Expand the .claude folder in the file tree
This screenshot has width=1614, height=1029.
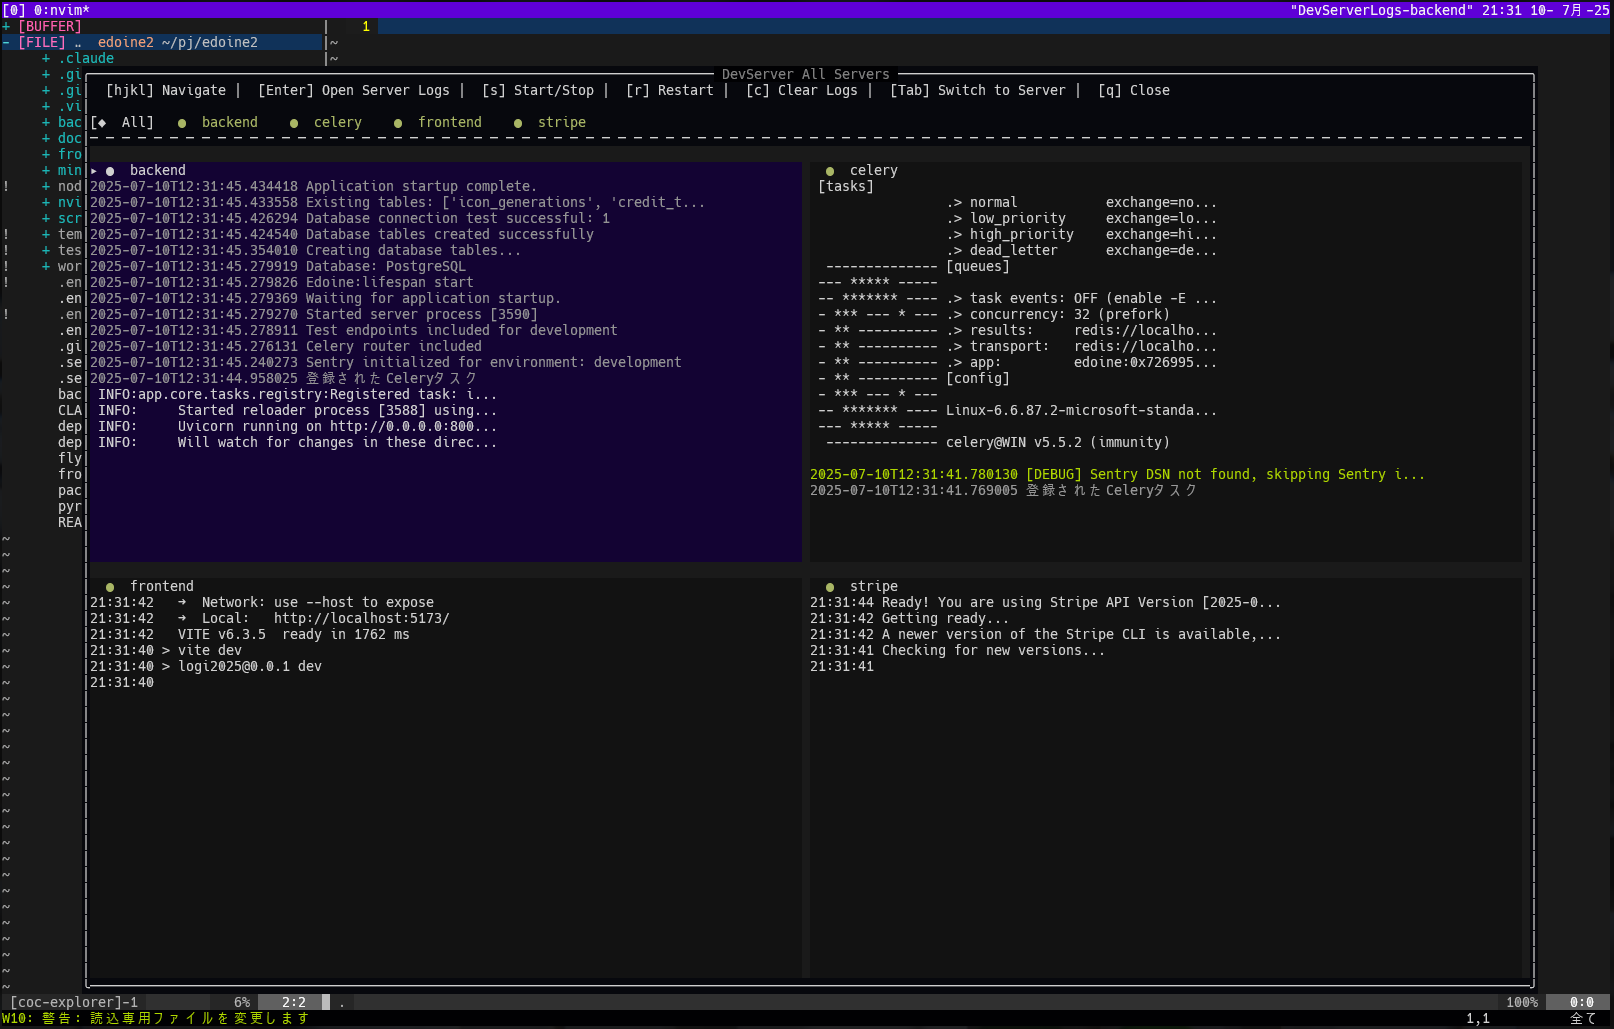85,58
